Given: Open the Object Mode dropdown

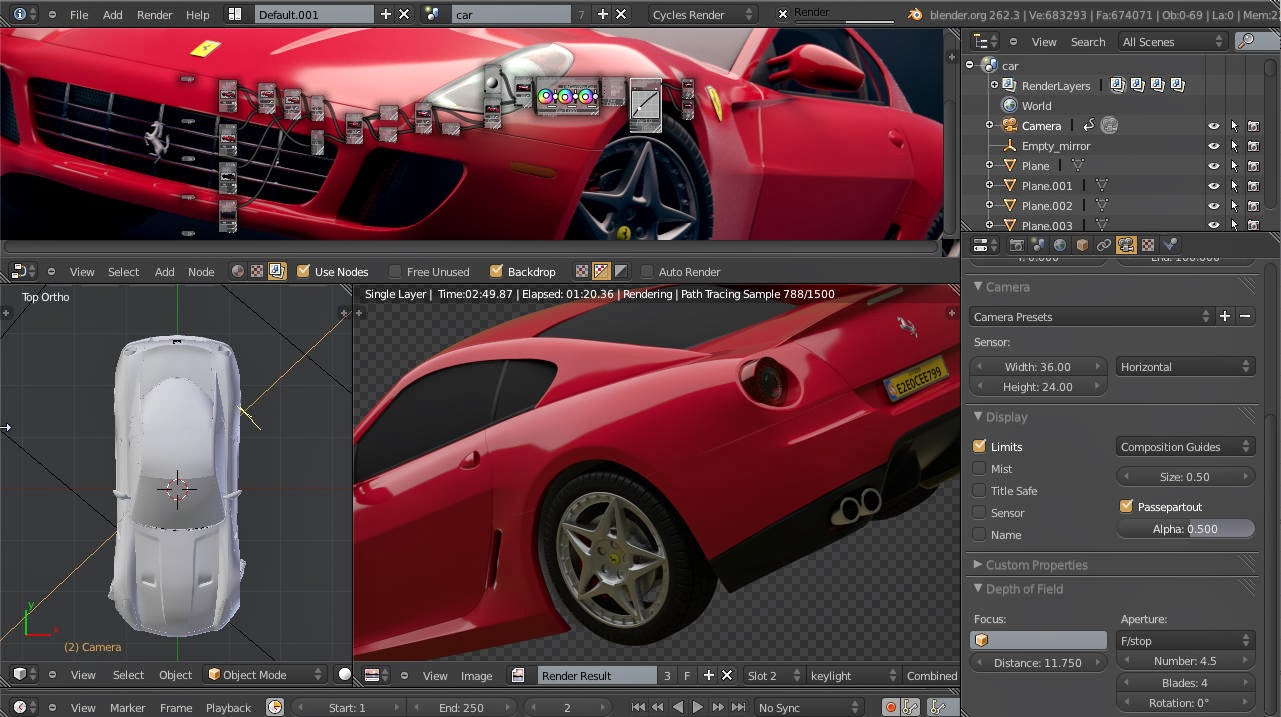Looking at the screenshot, I should tap(265, 675).
